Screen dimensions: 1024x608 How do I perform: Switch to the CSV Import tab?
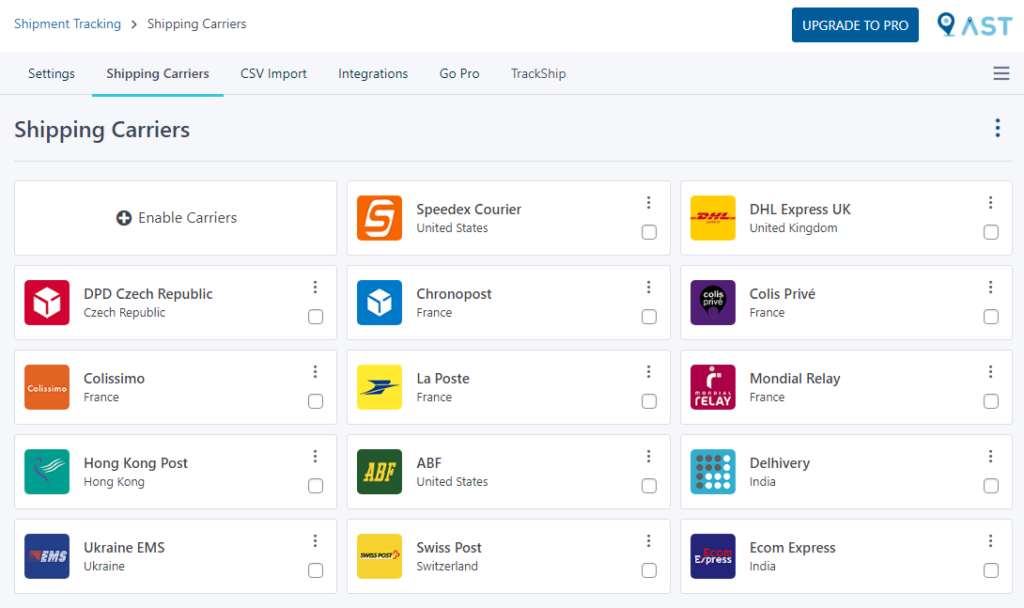pyautogui.click(x=273, y=74)
